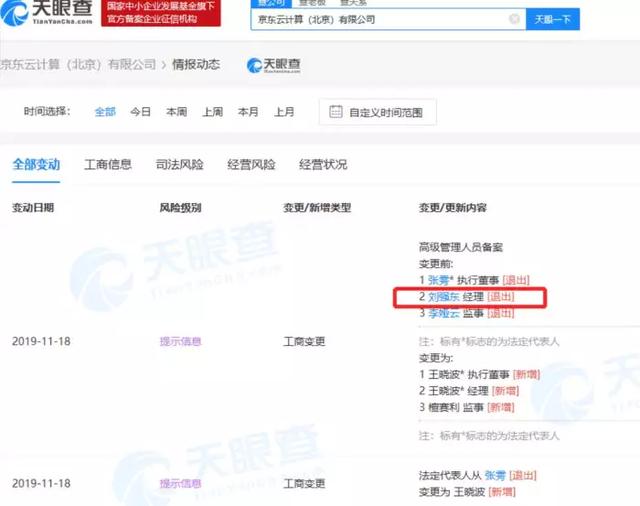640x506 pixels.
Task: Open the 京东云计算（北京）有限公司 breadcrumb link
Action: pyautogui.click(x=78, y=64)
